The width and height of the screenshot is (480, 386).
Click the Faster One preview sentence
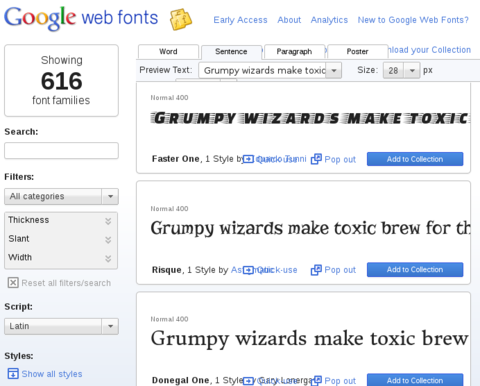[310, 118]
